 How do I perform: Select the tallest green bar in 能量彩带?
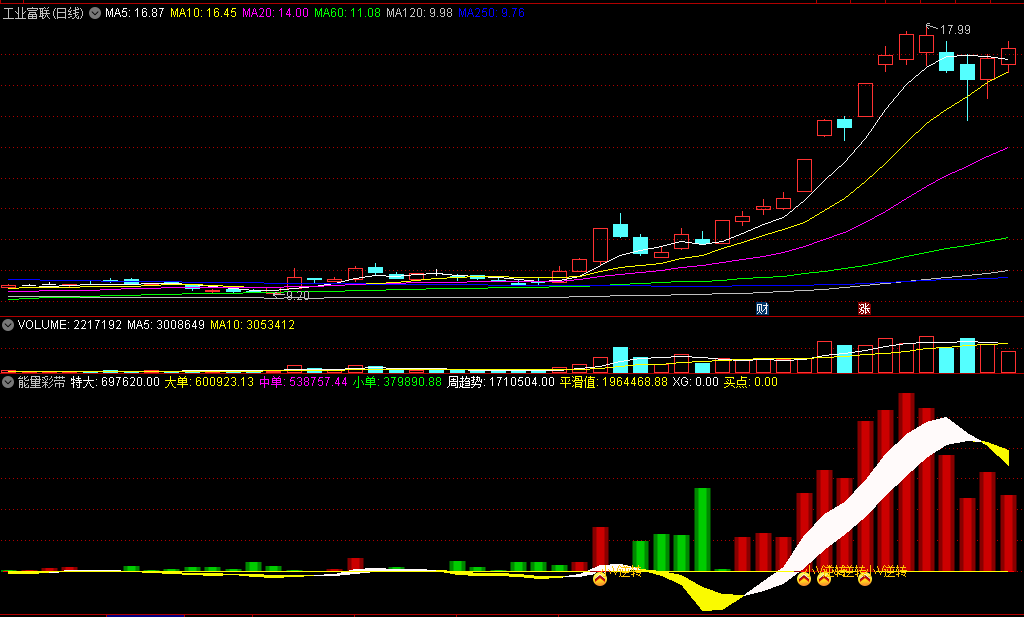point(702,530)
